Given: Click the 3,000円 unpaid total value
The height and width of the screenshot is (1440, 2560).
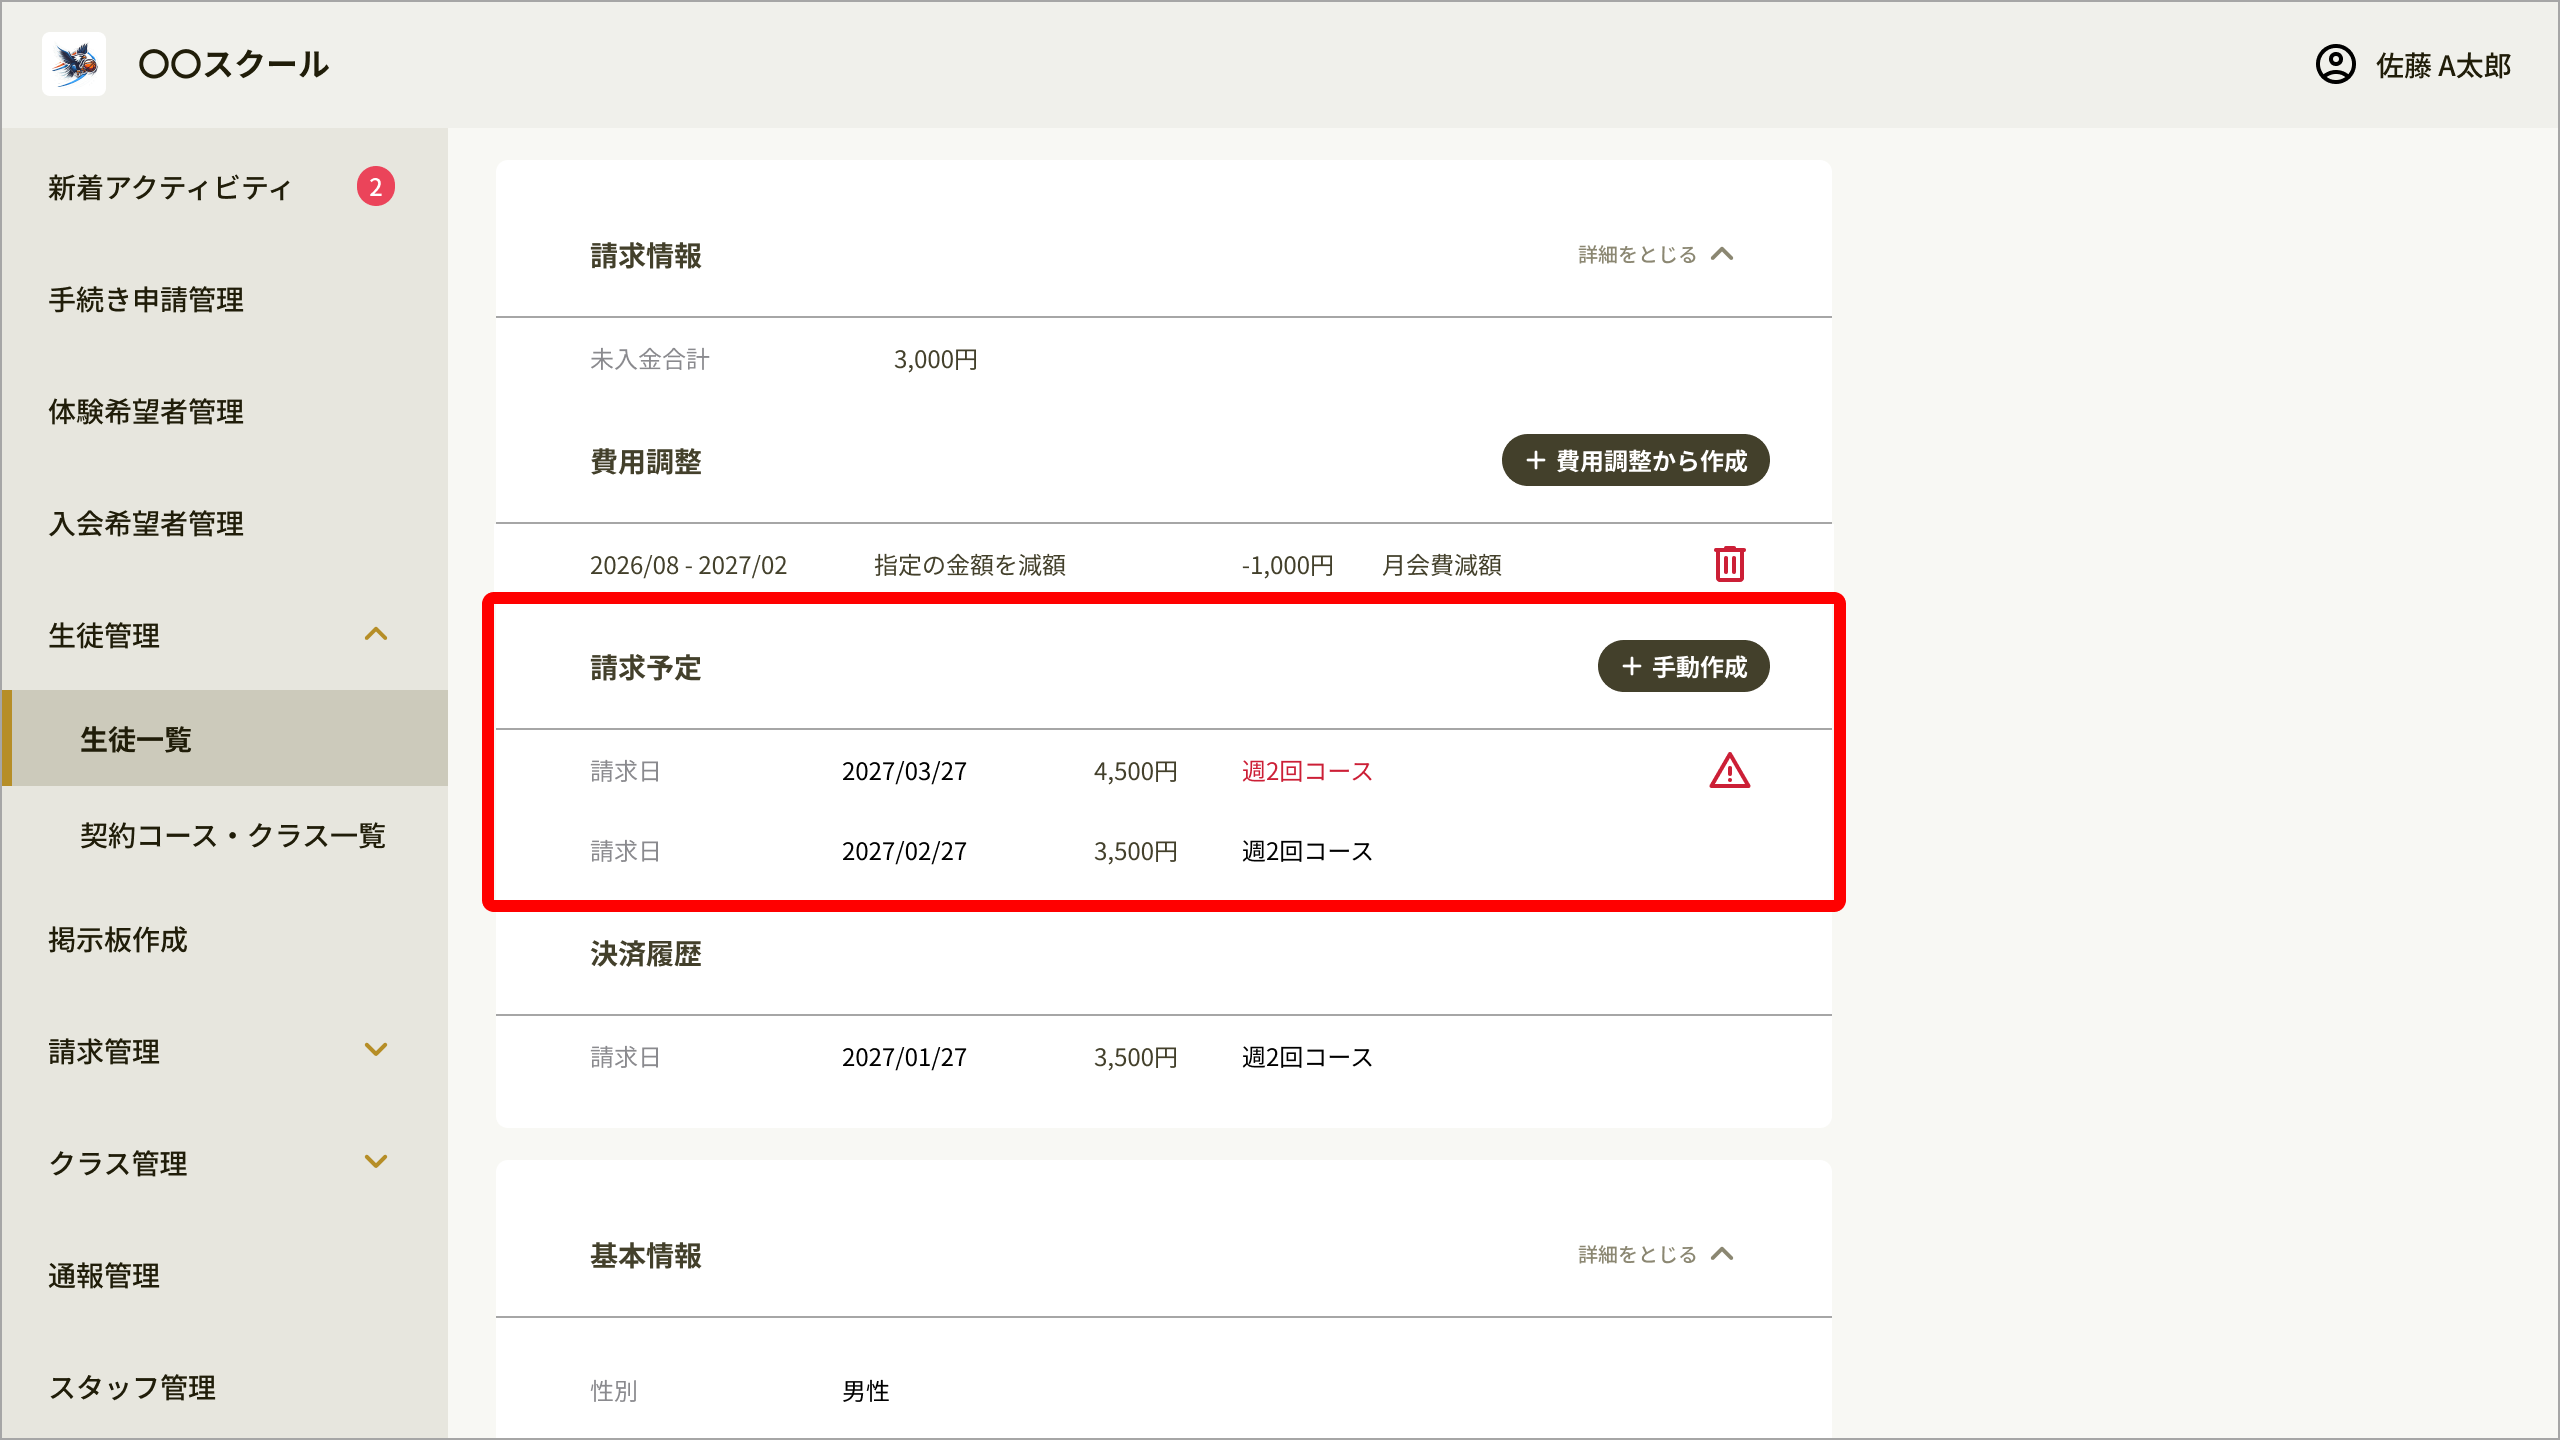Looking at the screenshot, I should click(x=935, y=359).
